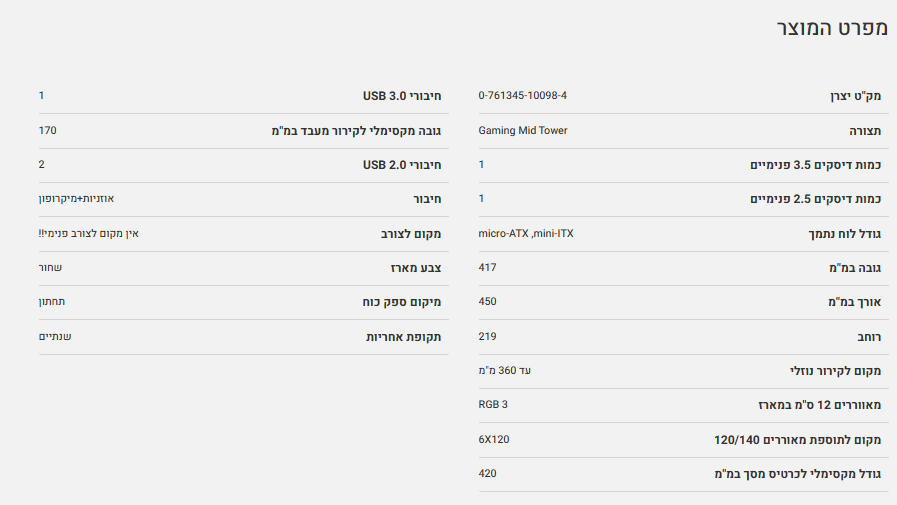Viewport: 897px width, 505px height.
Task: Click the "RGB 3" fans value
Action: (x=493, y=404)
